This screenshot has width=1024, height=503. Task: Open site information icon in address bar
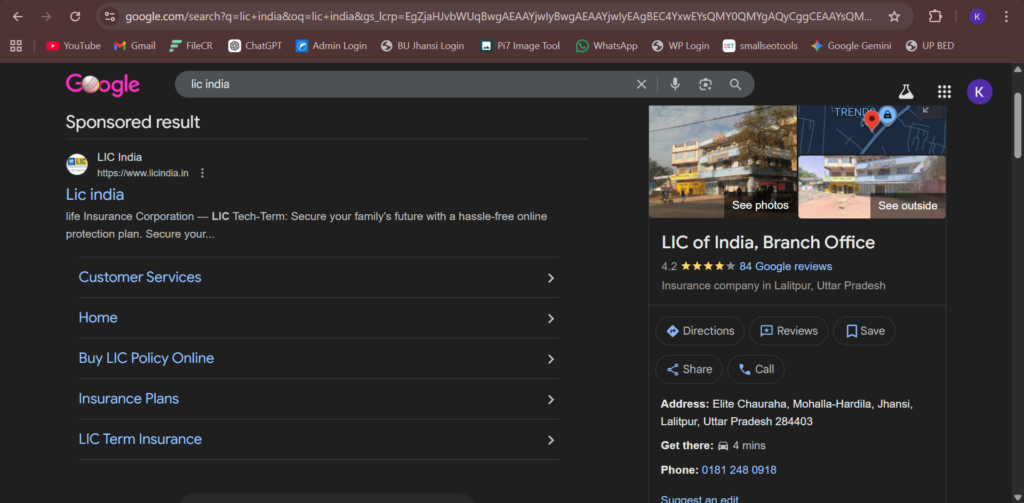[110, 16]
